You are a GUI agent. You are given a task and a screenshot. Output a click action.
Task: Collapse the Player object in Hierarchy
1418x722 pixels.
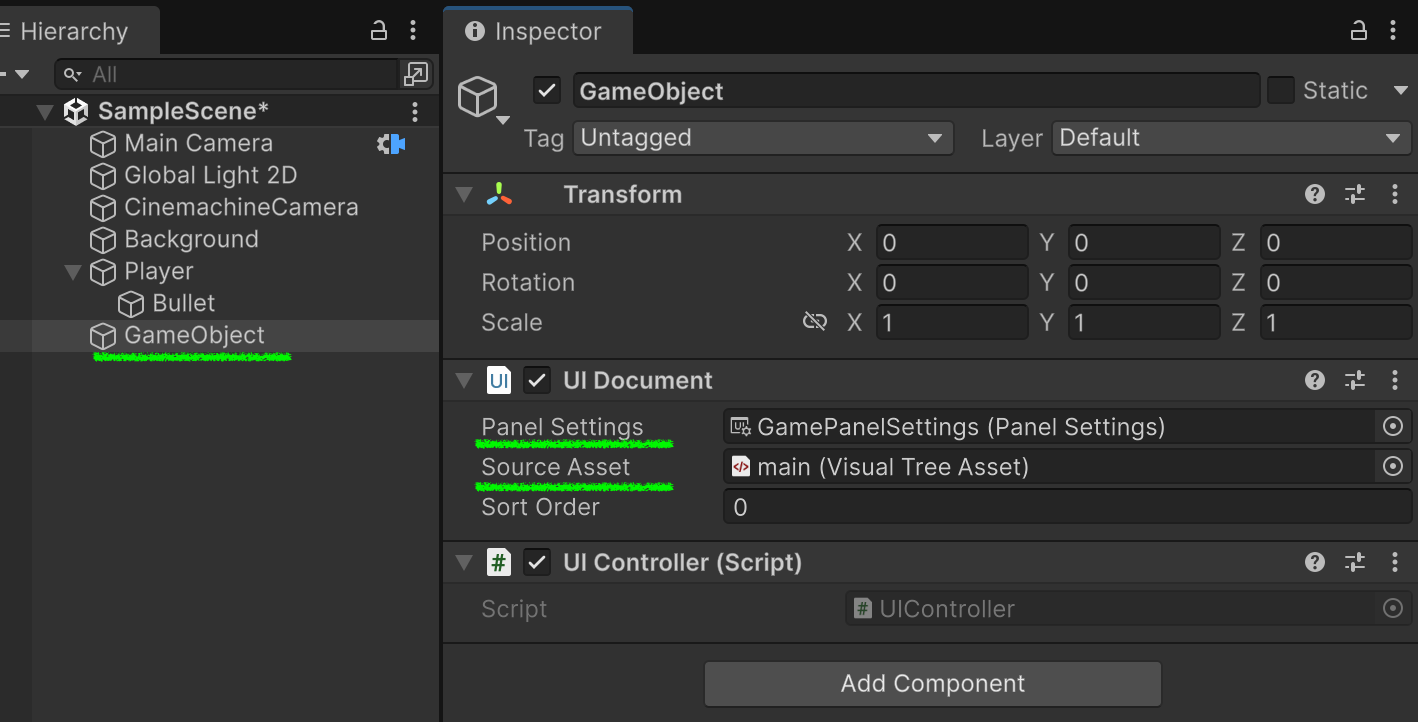coord(73,272)
